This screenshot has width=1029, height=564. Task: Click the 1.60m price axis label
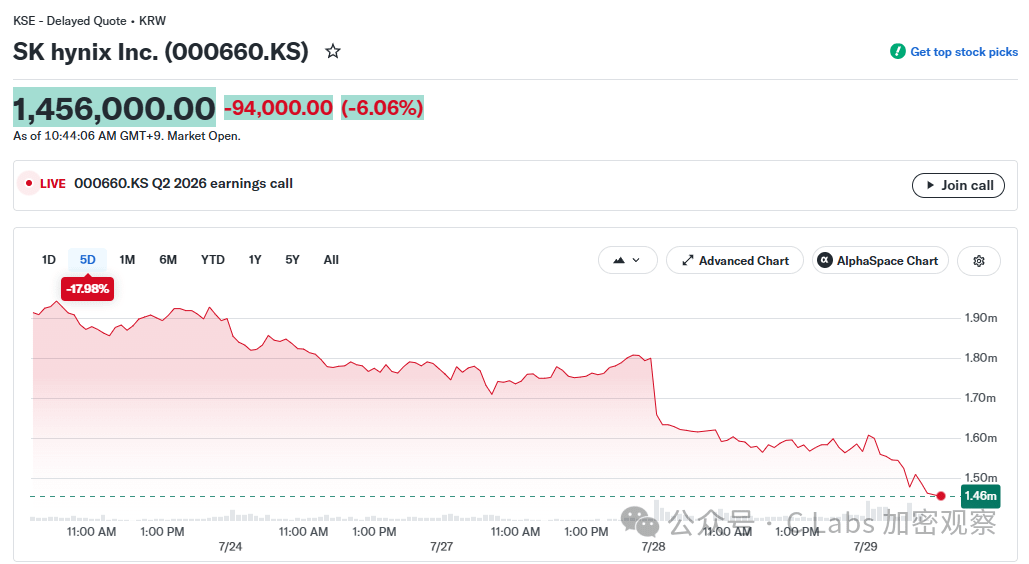pos(980,438)
